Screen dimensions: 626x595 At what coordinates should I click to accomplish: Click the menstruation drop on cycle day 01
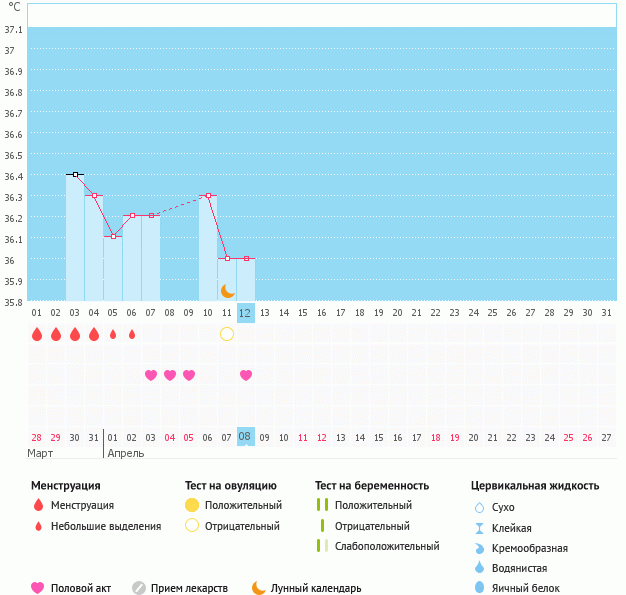tap(37, 334)
